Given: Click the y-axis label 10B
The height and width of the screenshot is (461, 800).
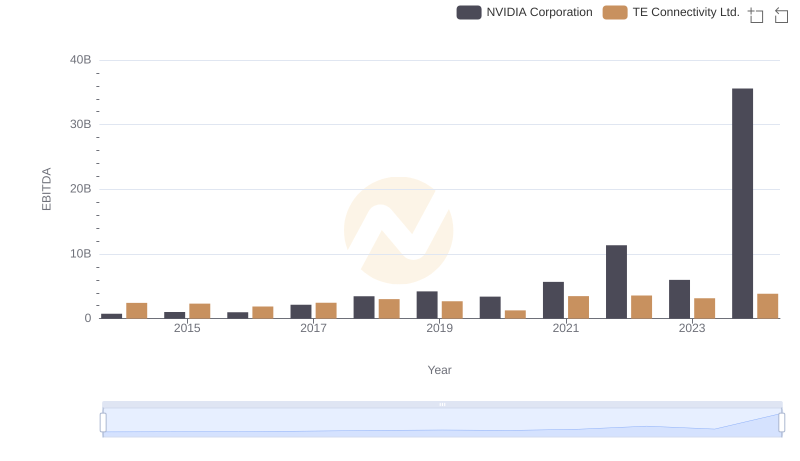Looking at the screenshot, I should (x=81, y=253).
